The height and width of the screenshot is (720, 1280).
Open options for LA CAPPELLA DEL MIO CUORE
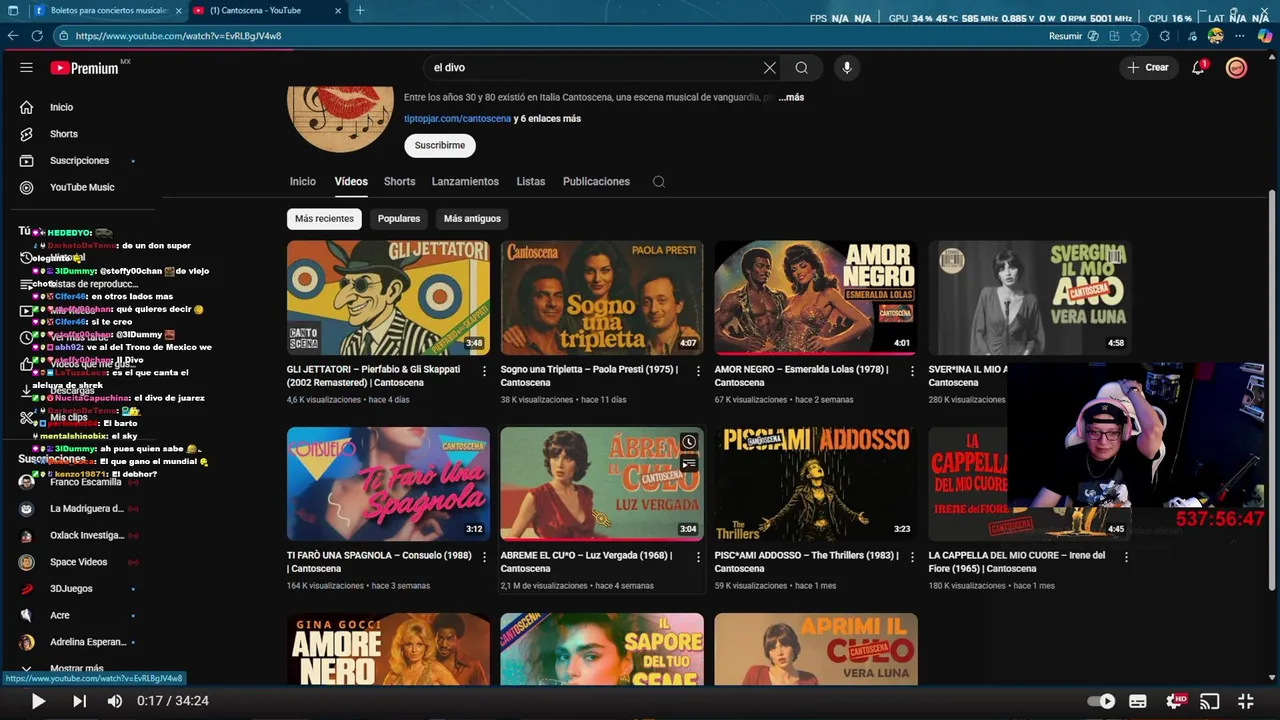coord(1126,557)
